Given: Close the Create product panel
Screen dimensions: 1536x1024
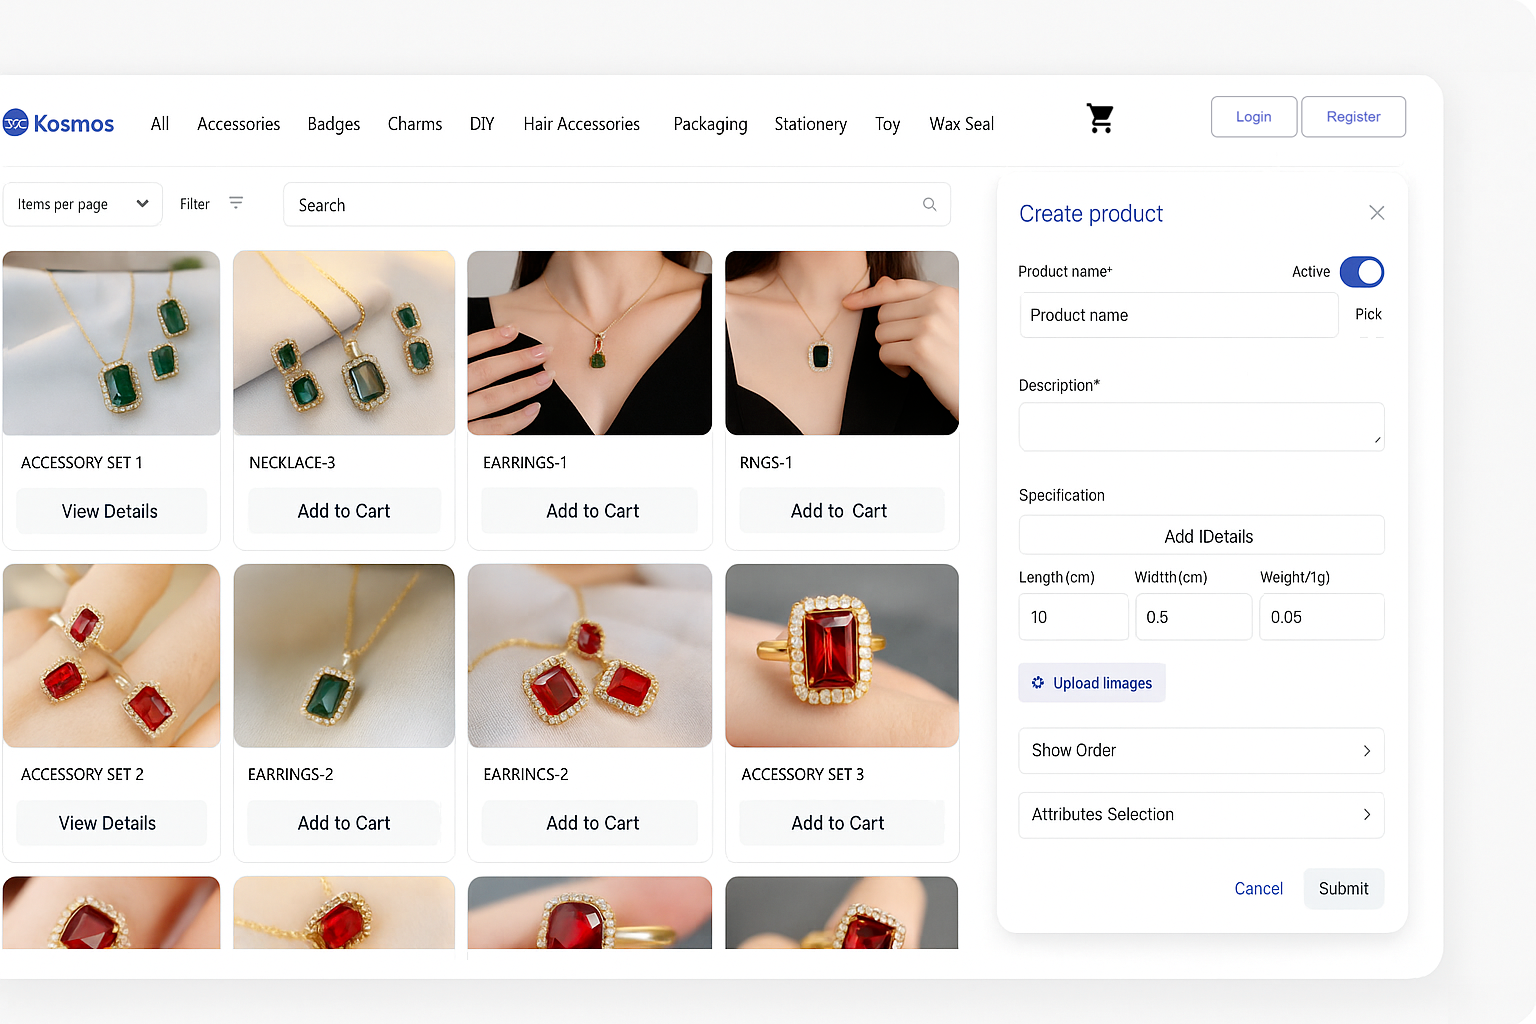Looking at the screenshot, I should coord(1376,213).
